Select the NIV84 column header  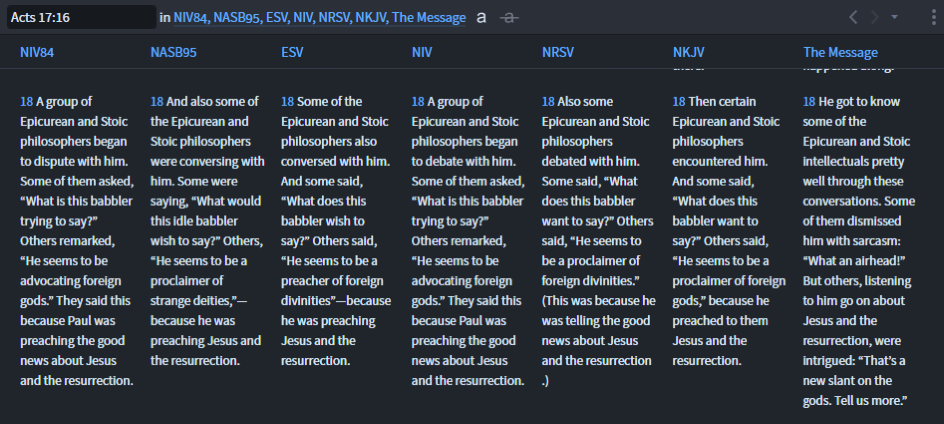(37, 52)
